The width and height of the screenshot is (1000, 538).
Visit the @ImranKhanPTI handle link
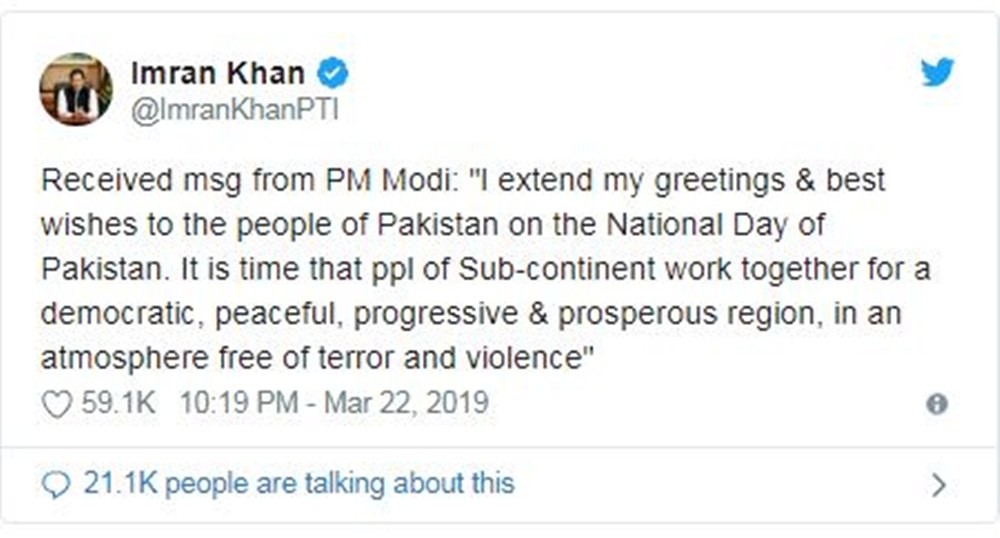pyautogui.click(x=234, y=110)
